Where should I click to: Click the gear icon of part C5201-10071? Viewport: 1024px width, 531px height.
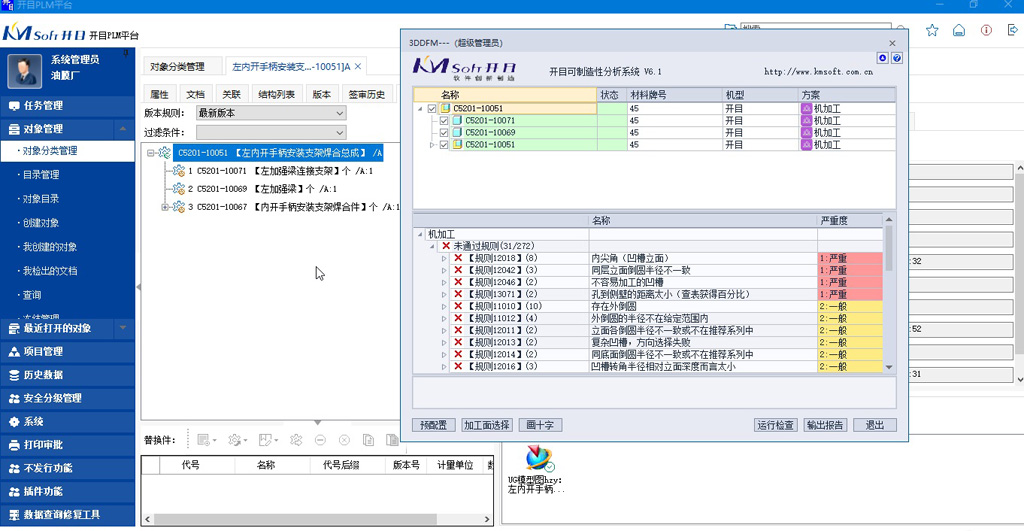(x=178, y=171)
